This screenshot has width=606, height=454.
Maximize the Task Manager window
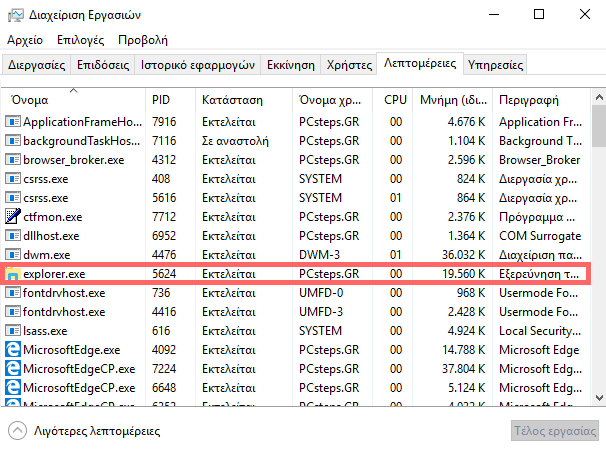point(539,15)
